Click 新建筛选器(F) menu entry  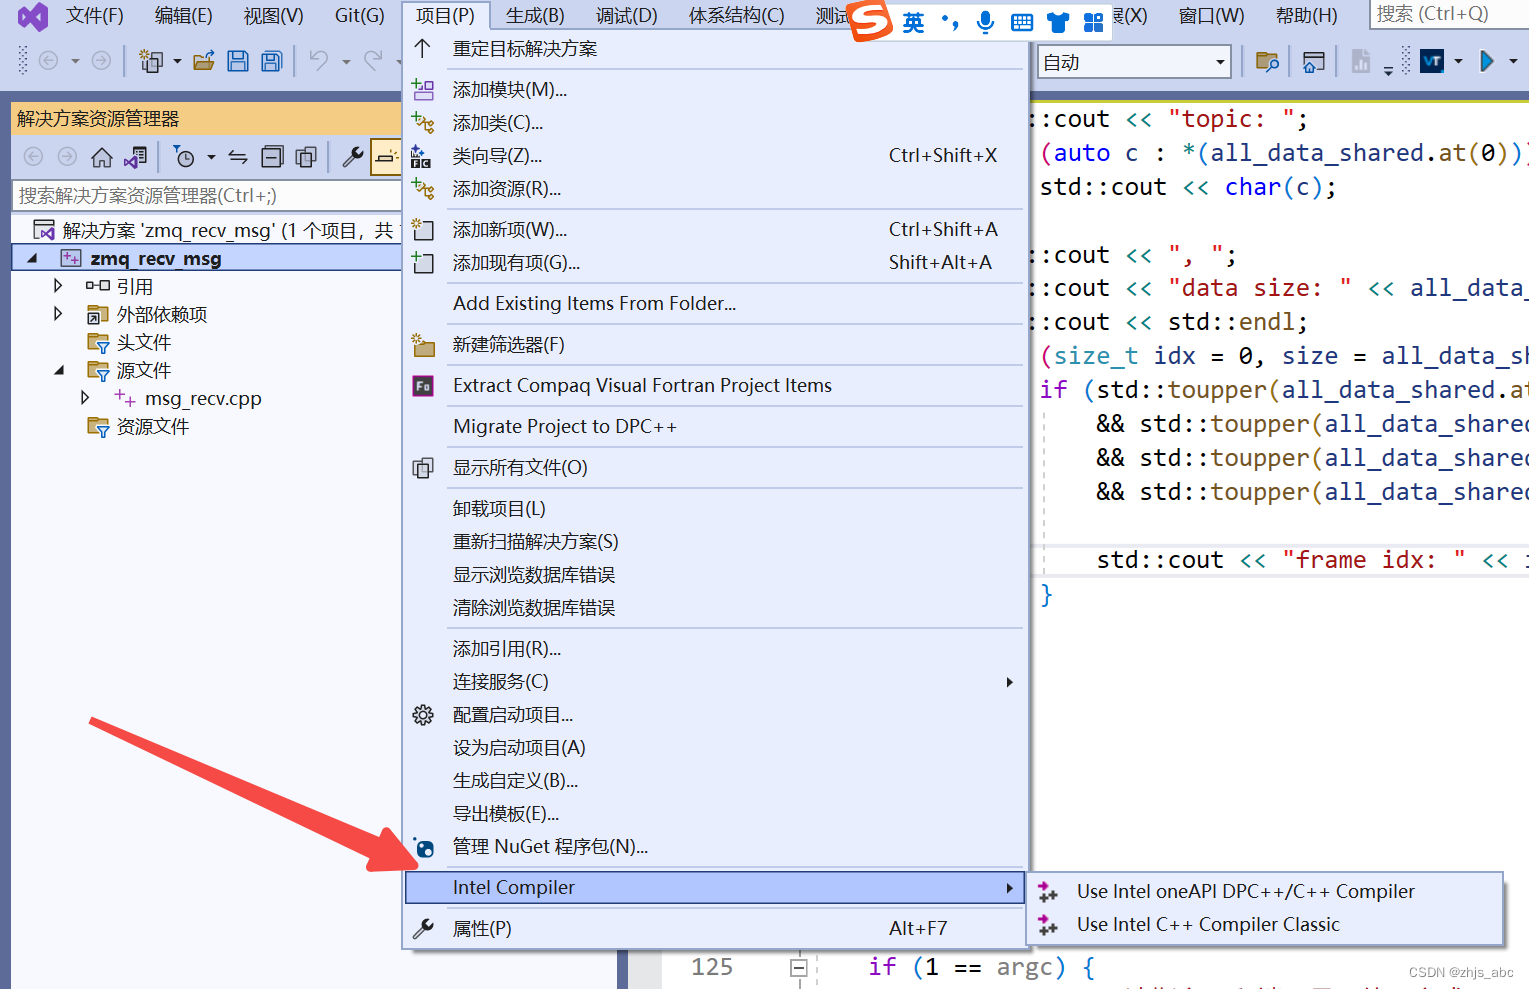point(714,345)
